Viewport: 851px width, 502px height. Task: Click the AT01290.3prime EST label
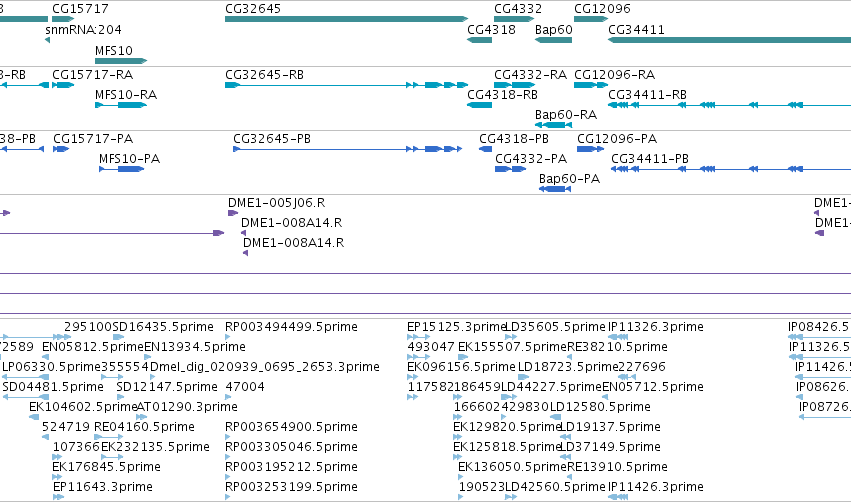tap(187, 407)
